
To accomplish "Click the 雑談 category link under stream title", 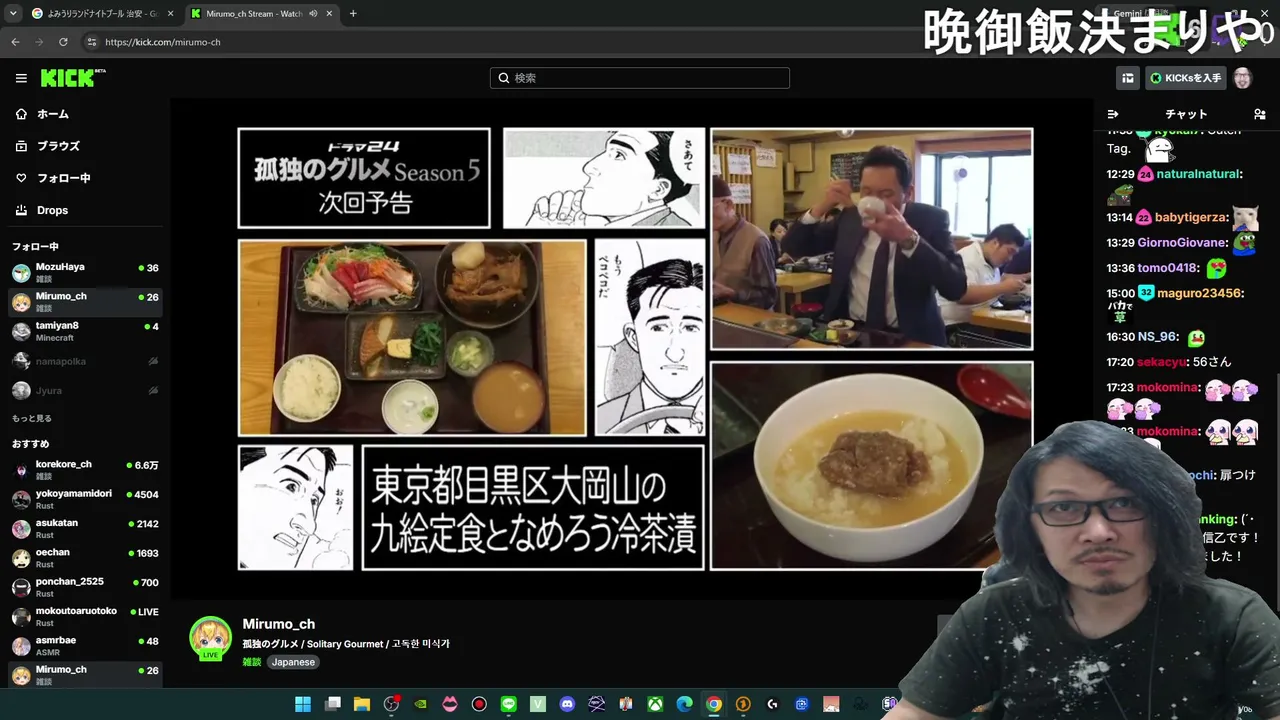I will click(x=251, y=662).
